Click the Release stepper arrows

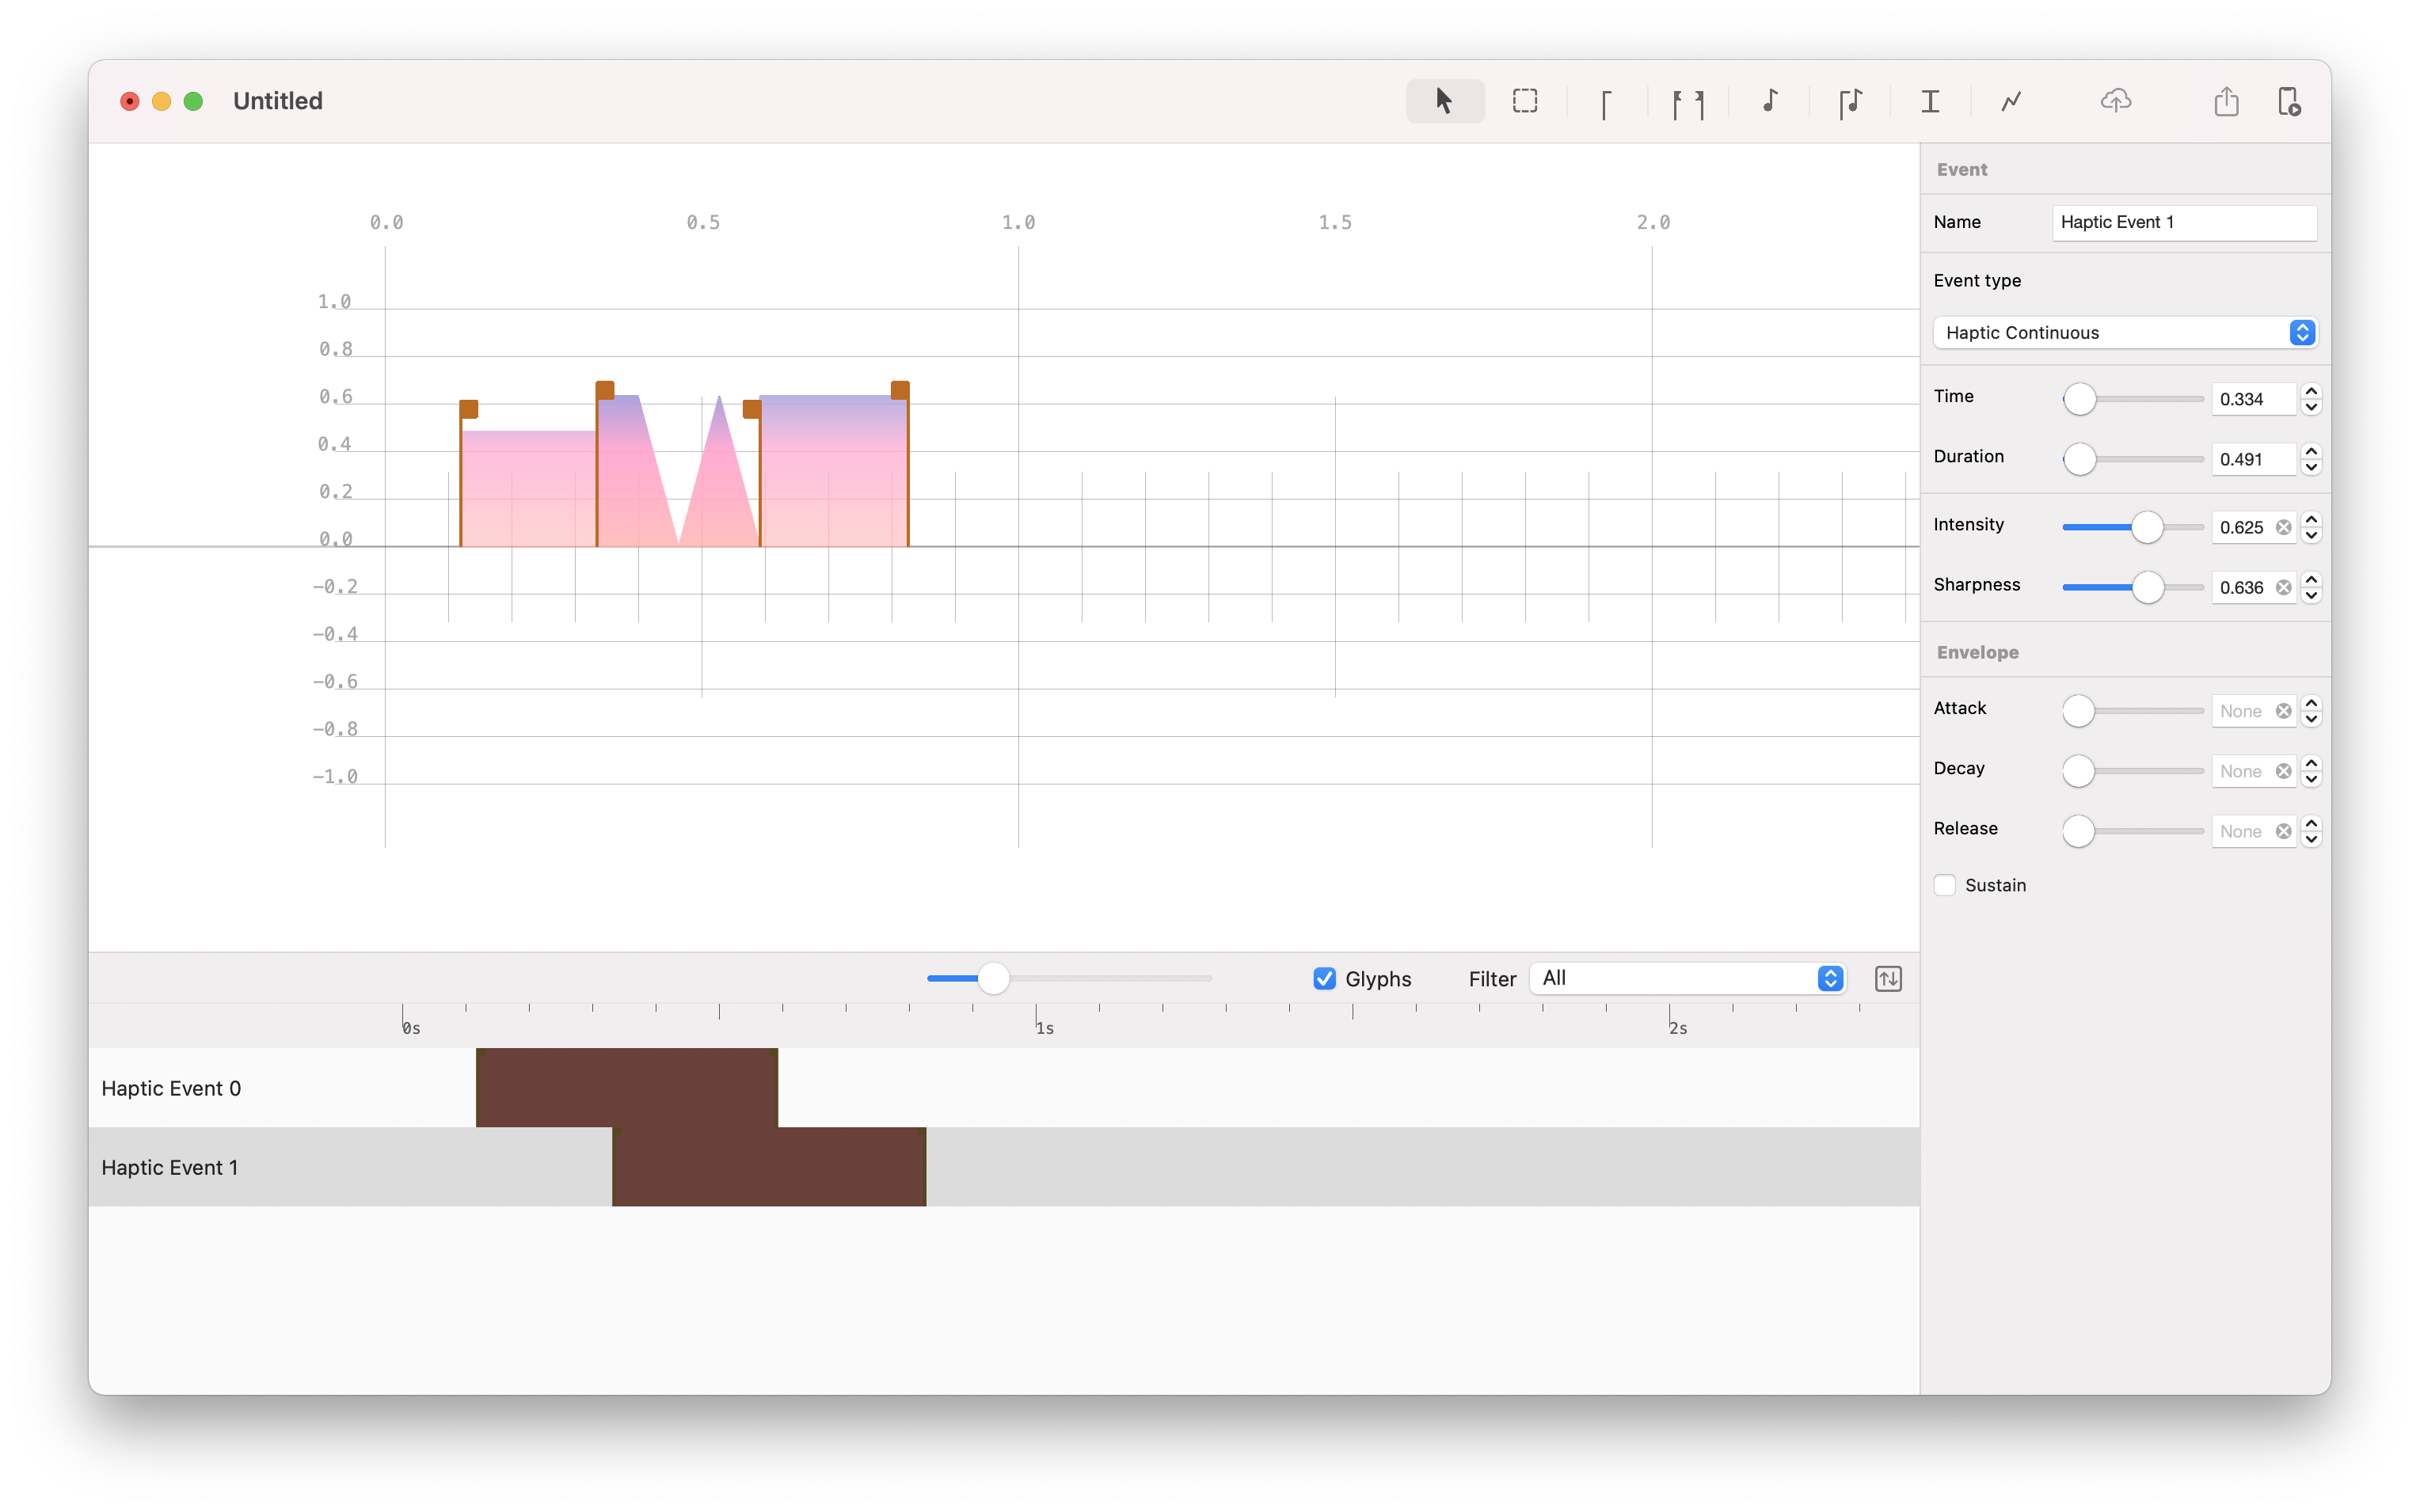2310,831
